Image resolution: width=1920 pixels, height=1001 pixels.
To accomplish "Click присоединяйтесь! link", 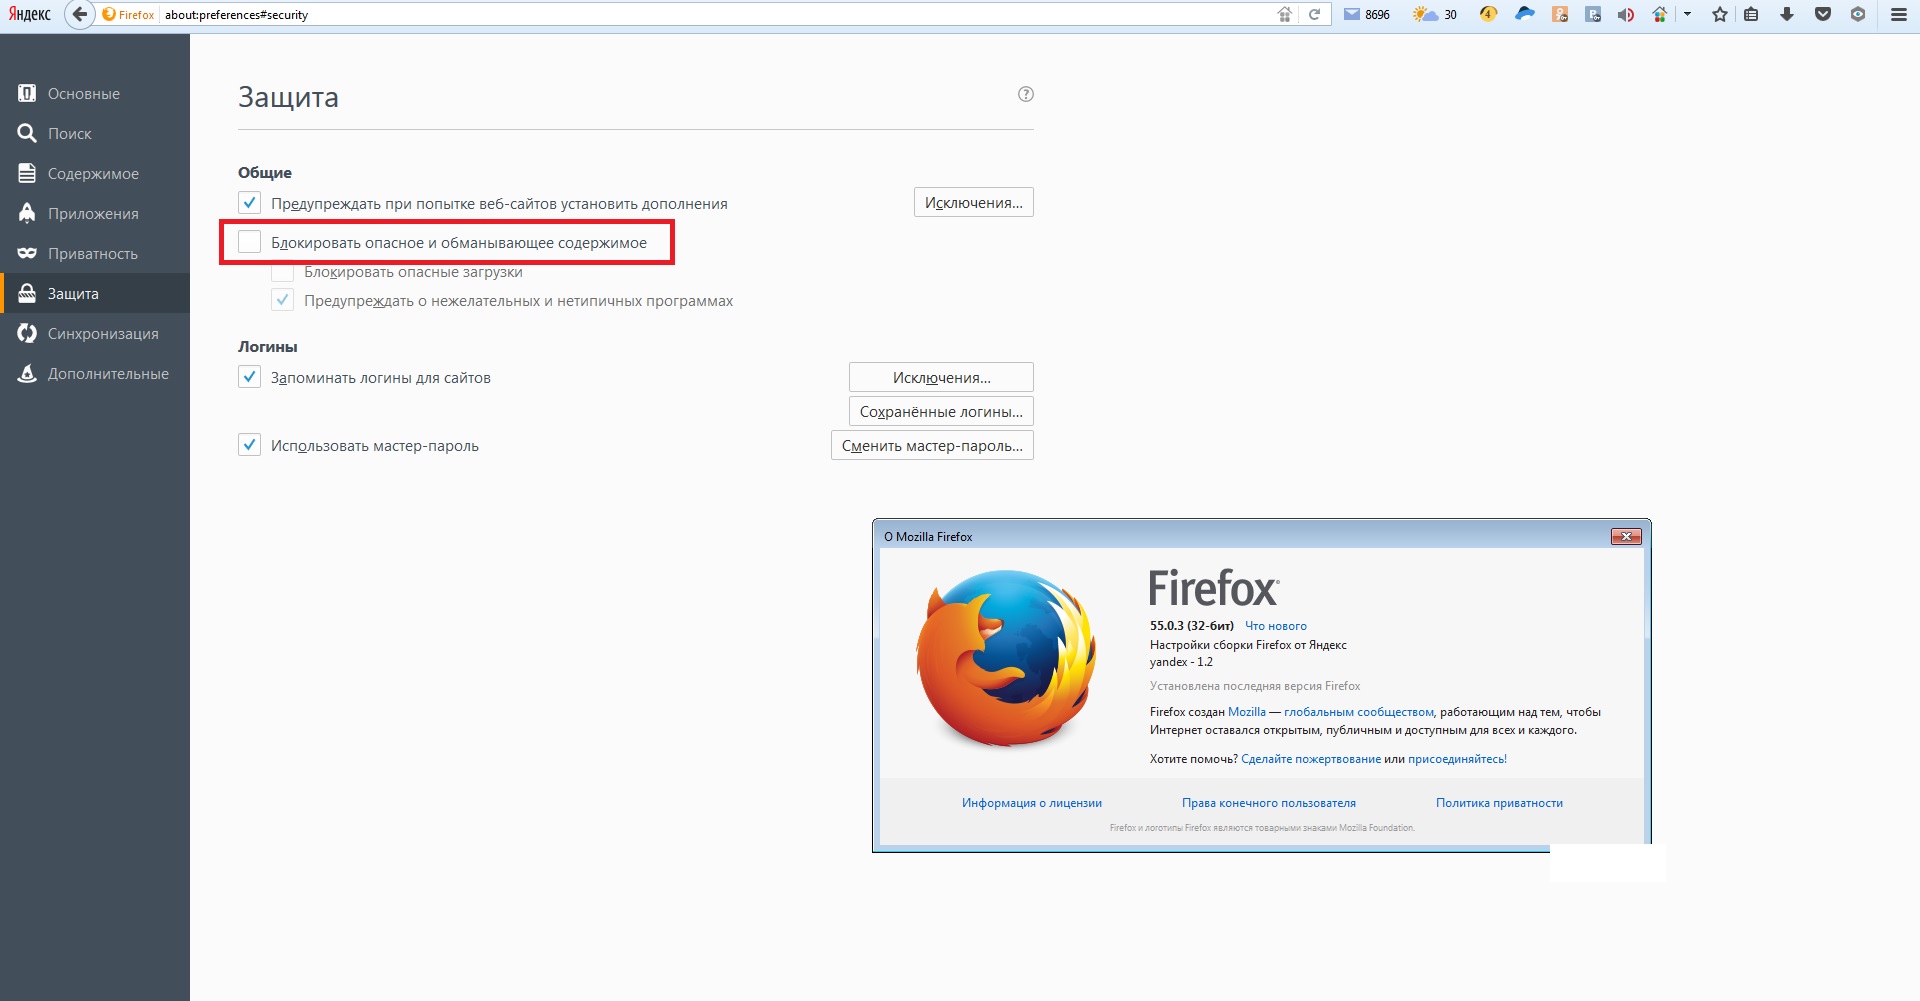I will [x=1457, y=759].
